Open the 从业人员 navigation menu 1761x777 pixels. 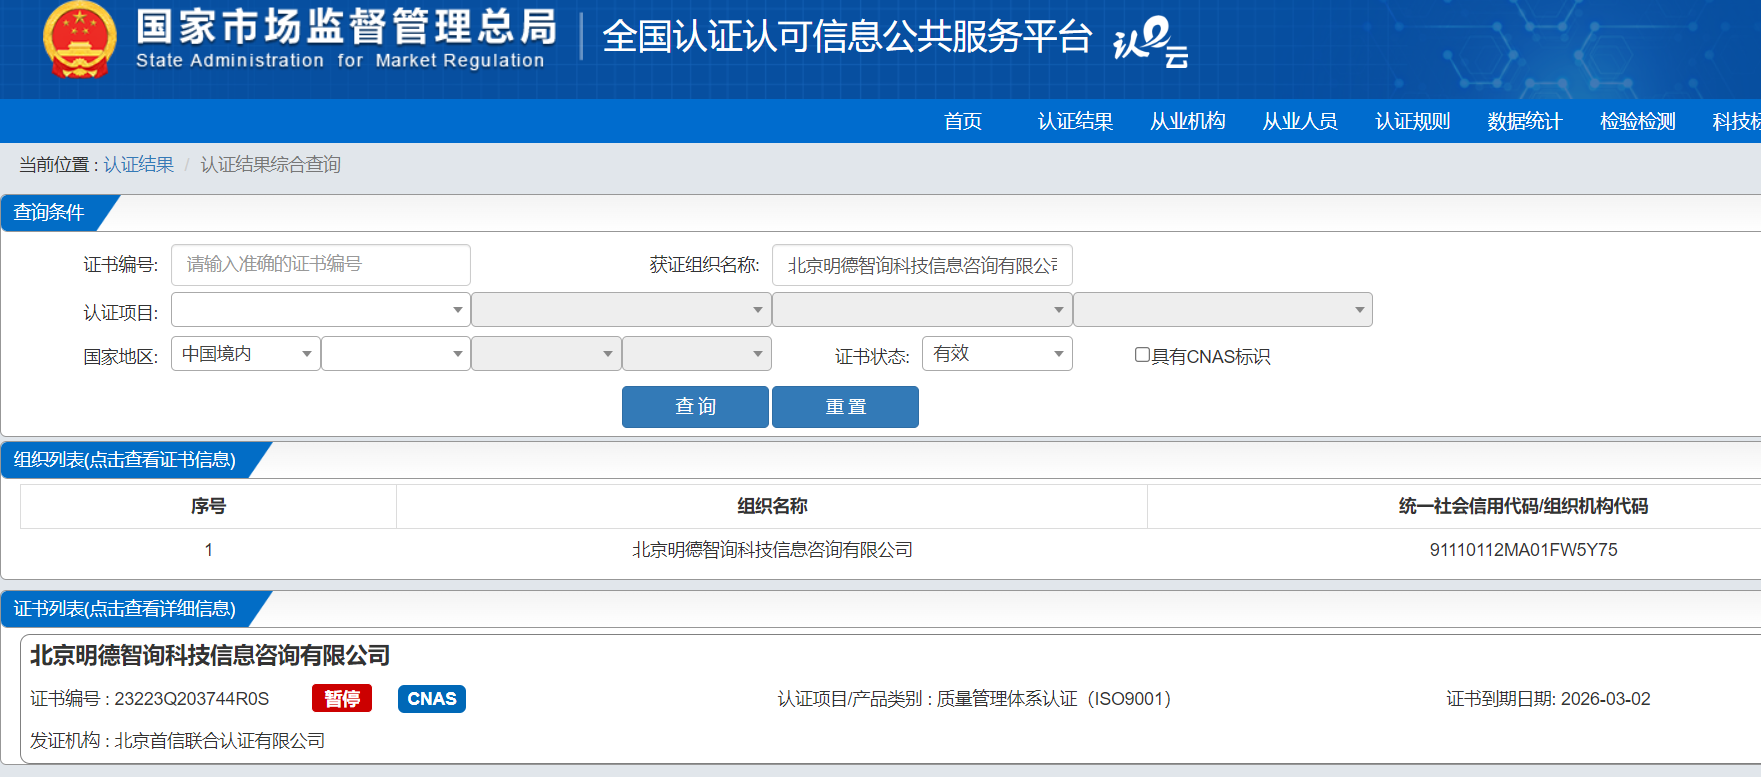coord(1300,121)
